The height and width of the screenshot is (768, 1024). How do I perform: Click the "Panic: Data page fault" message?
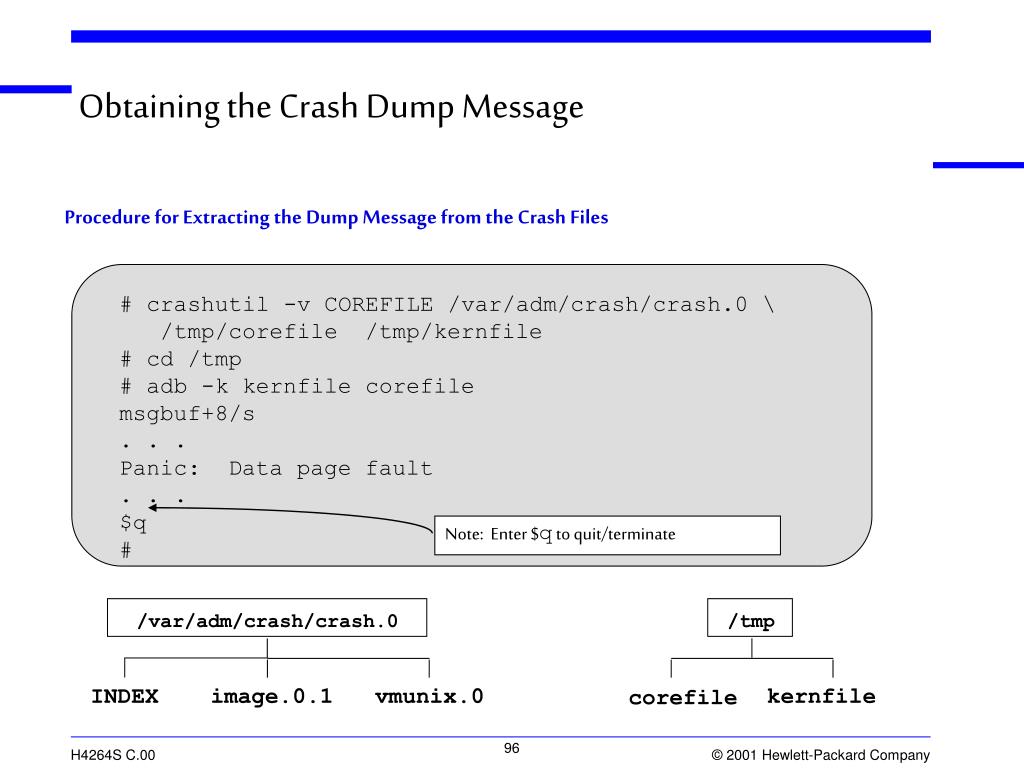click(276, 469)
